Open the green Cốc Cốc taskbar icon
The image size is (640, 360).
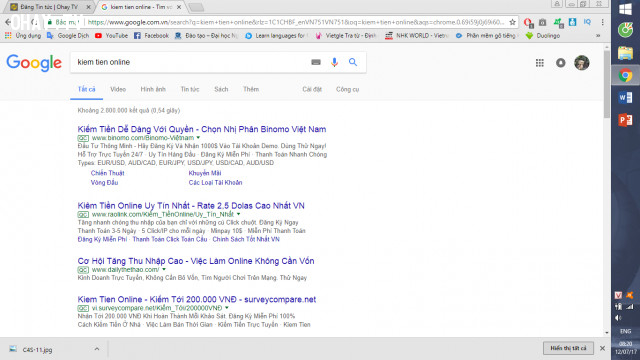625,30
